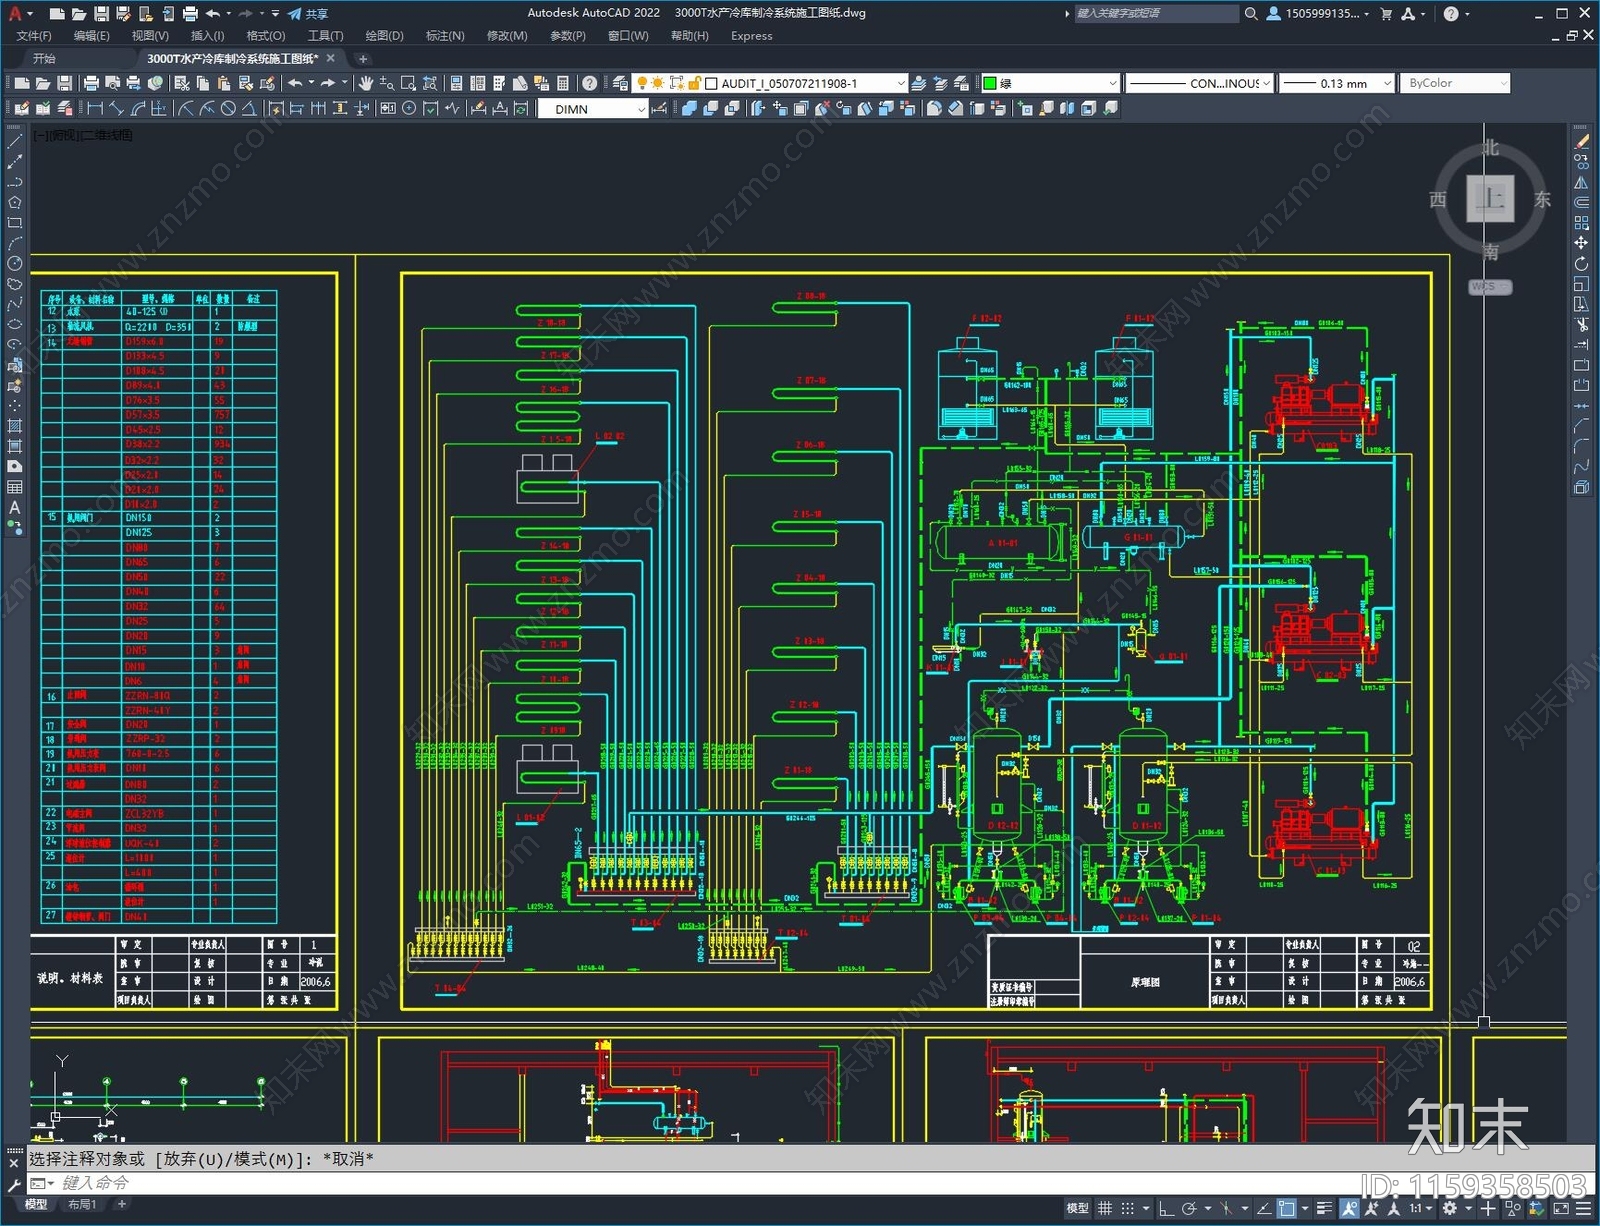Viewport: 1600px width, 1226px height.
Task: Click the Radius dimension icon
Action: [185, 109]
